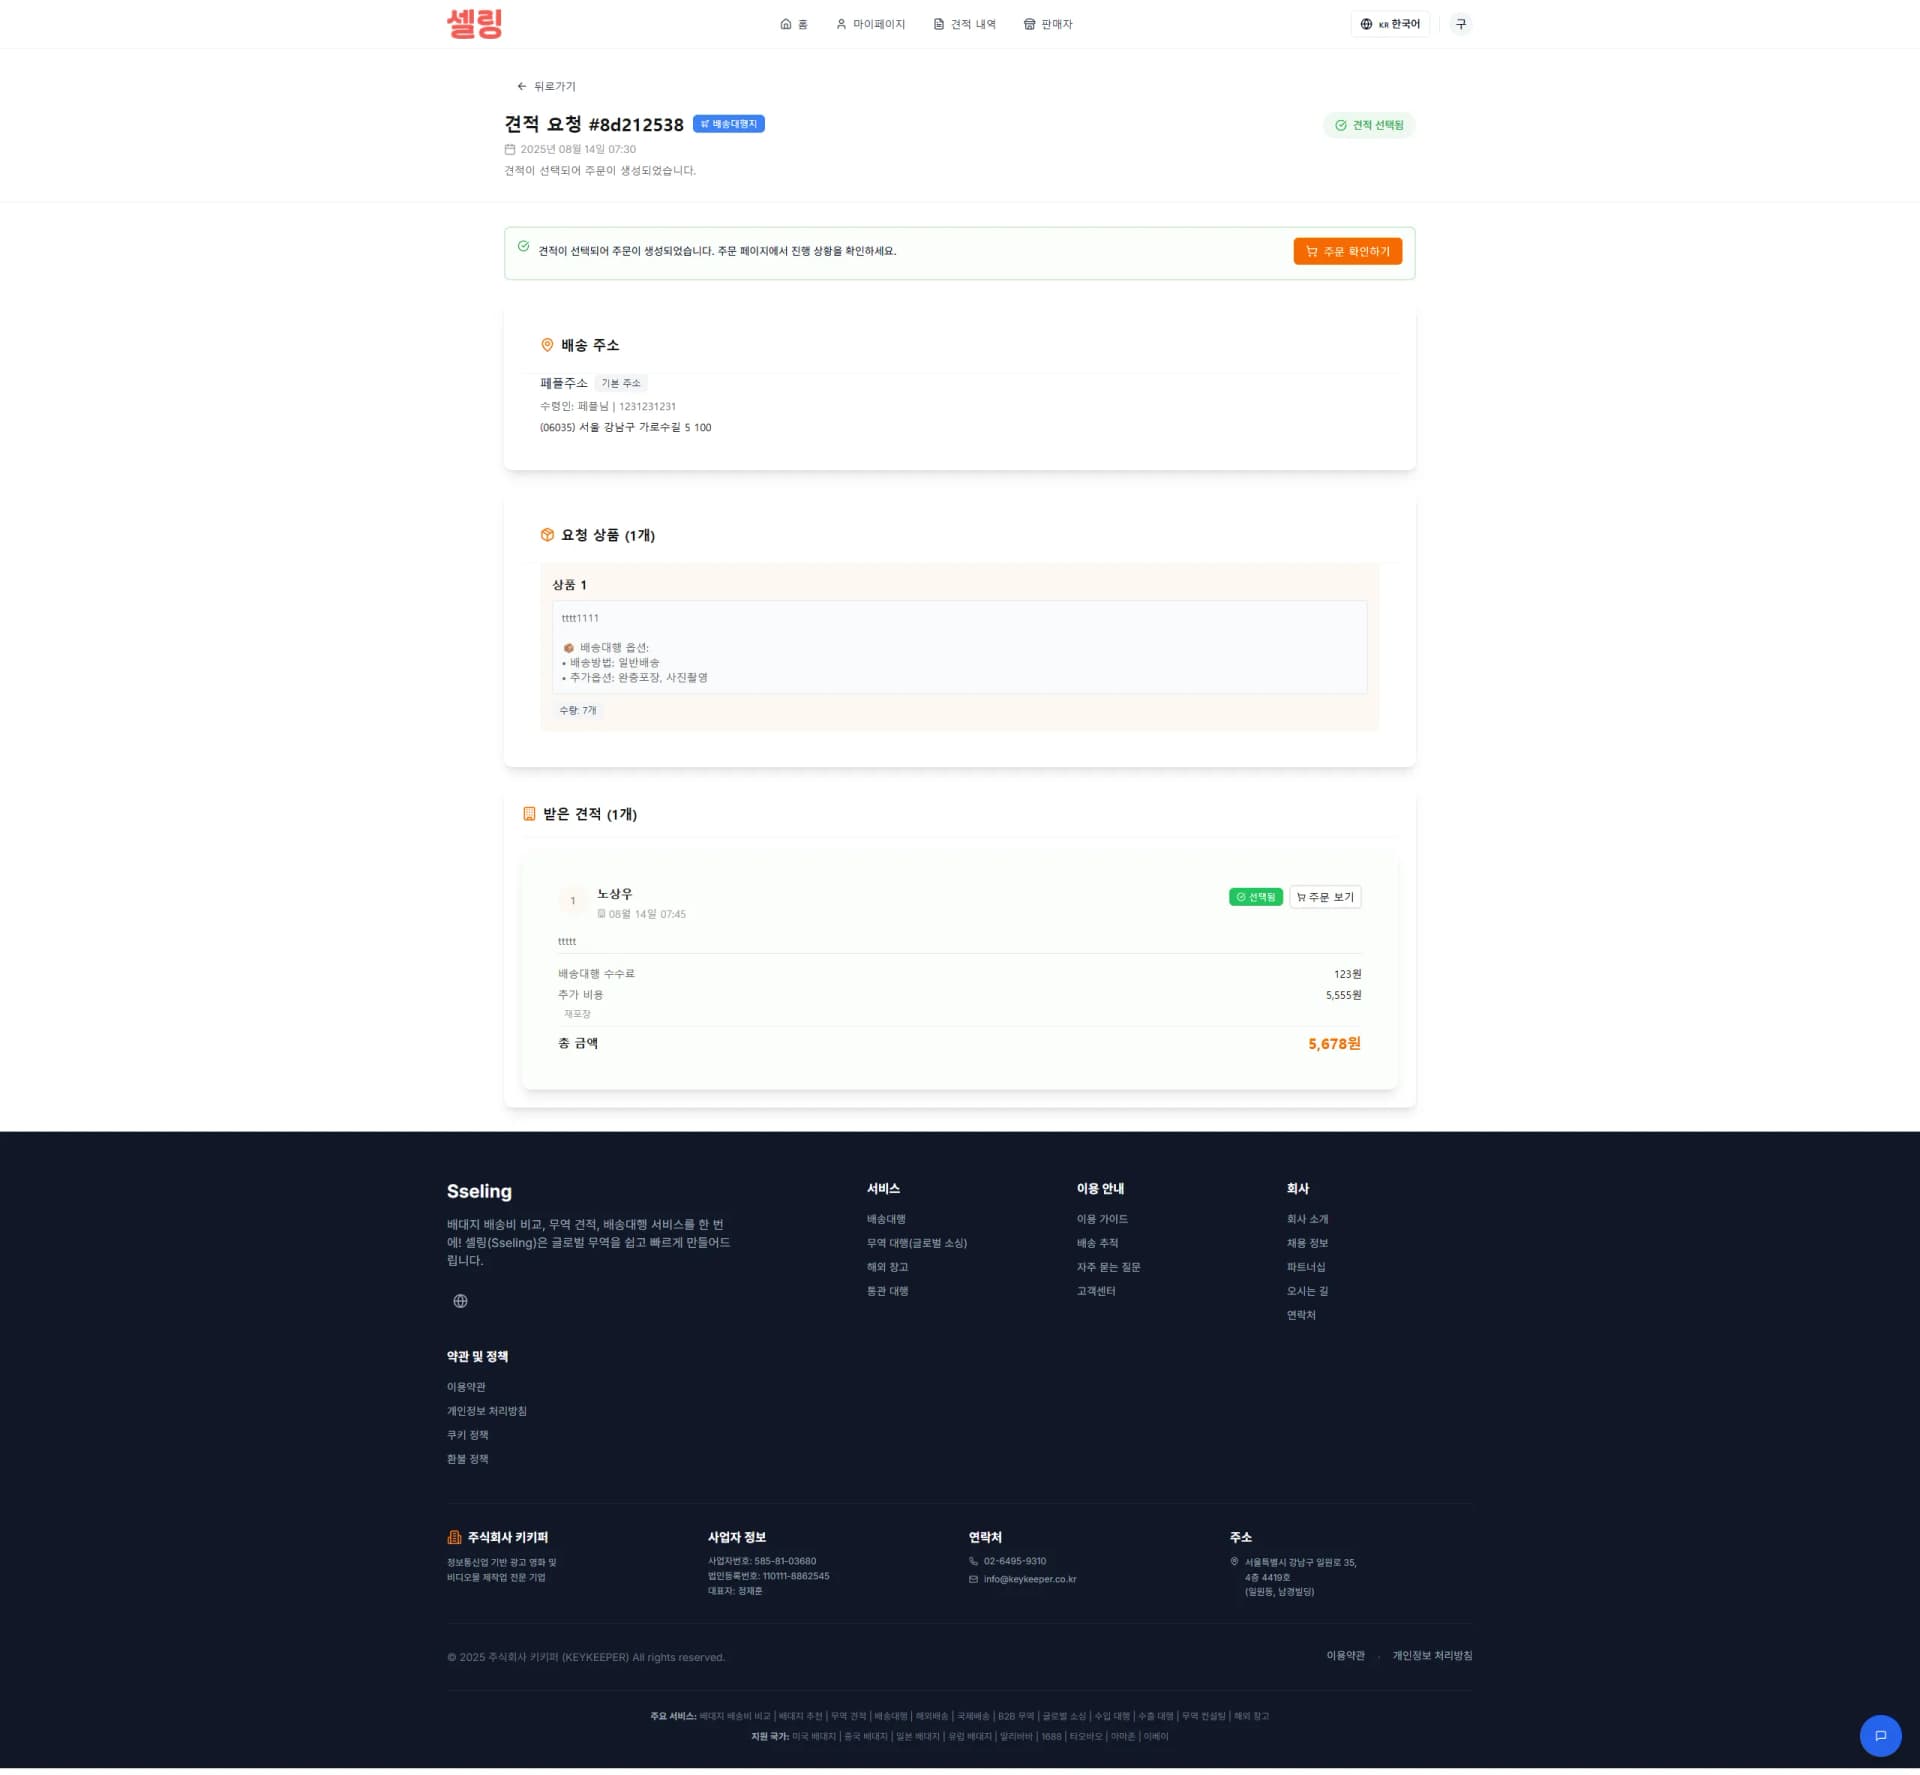This screenshot has height=1775, width=1920.
Task: Open 오시는 길 footer link
Action: tap(1307, 1291)
